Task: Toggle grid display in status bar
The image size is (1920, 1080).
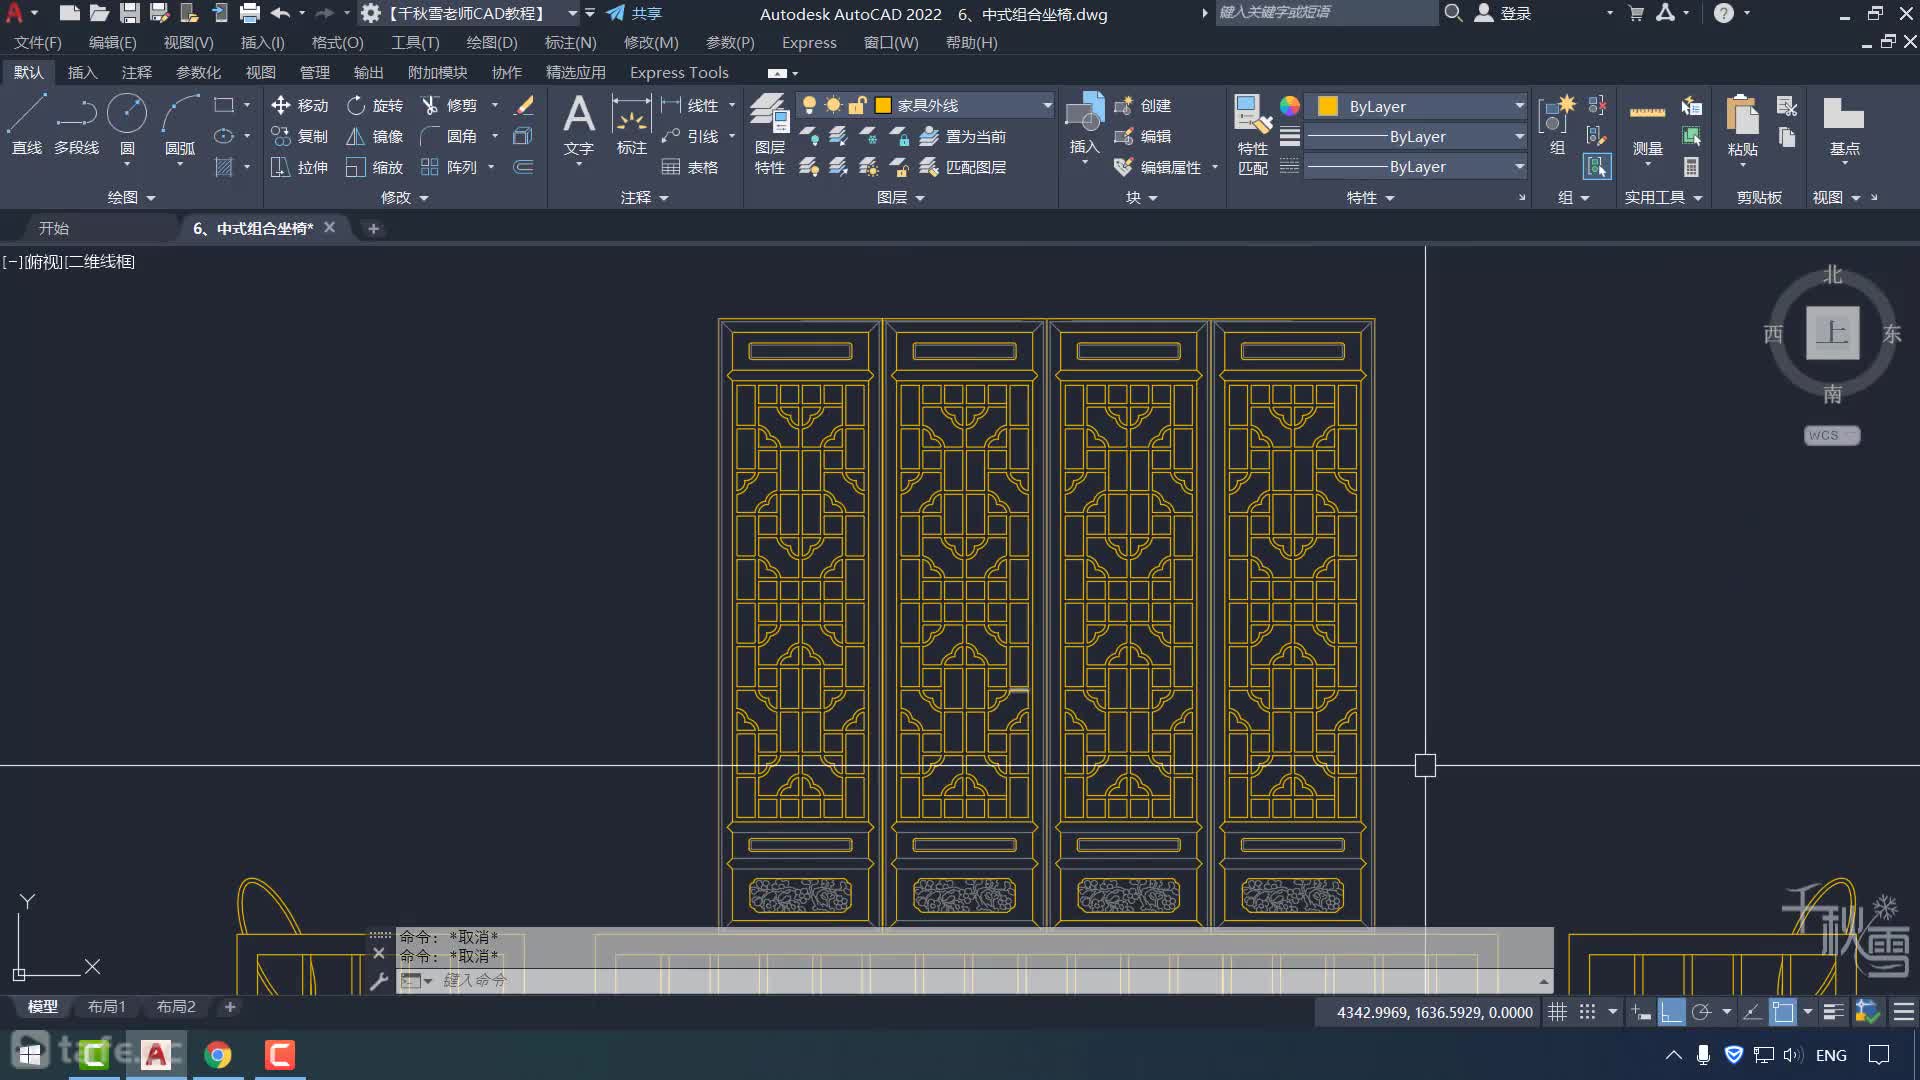Action: tap(1557, 1012)
